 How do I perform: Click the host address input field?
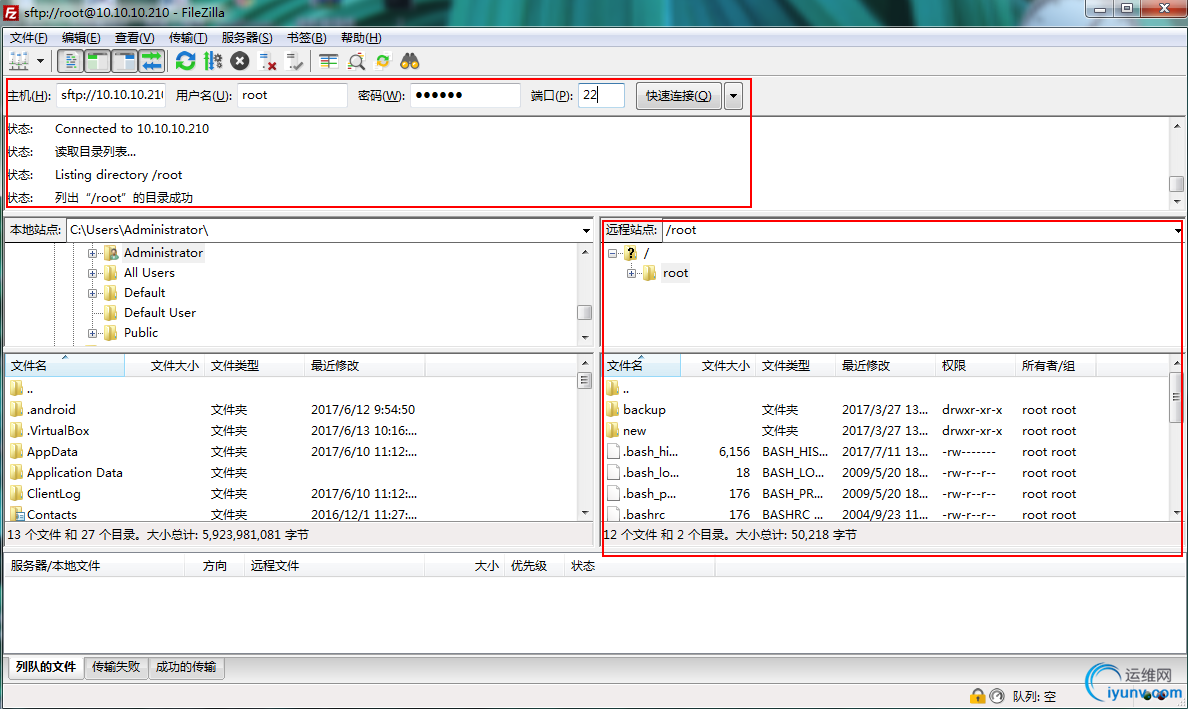tap(111, 95)
